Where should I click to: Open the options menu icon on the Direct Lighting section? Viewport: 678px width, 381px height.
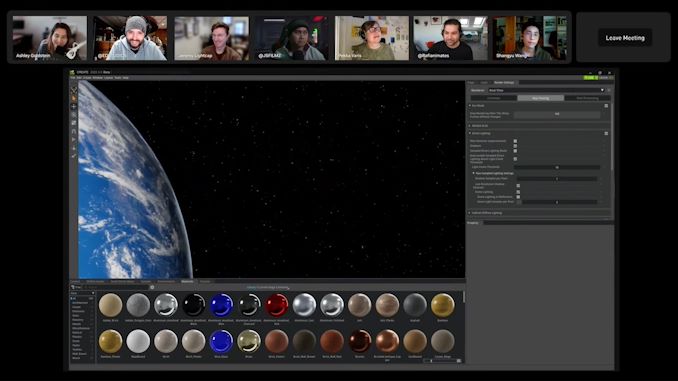pos(606,134)
